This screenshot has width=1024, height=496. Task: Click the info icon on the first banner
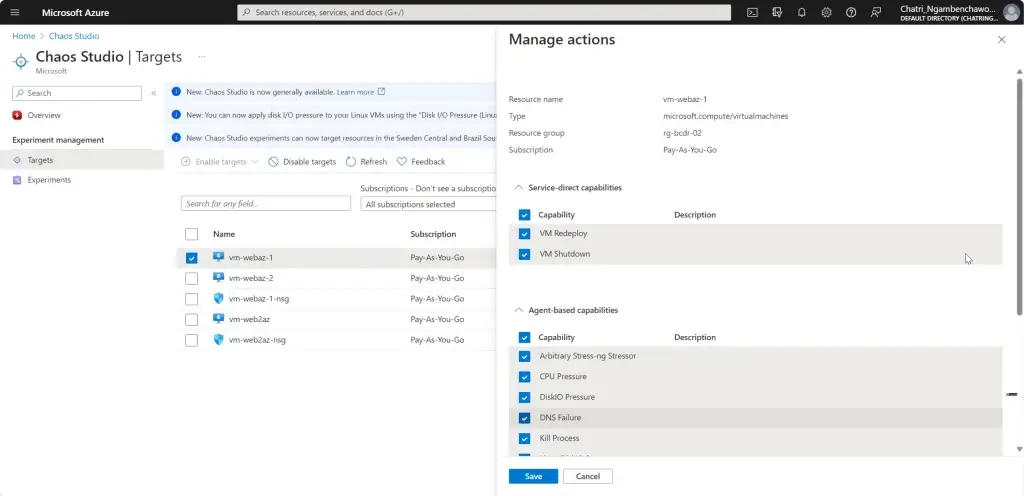(176, 92)
